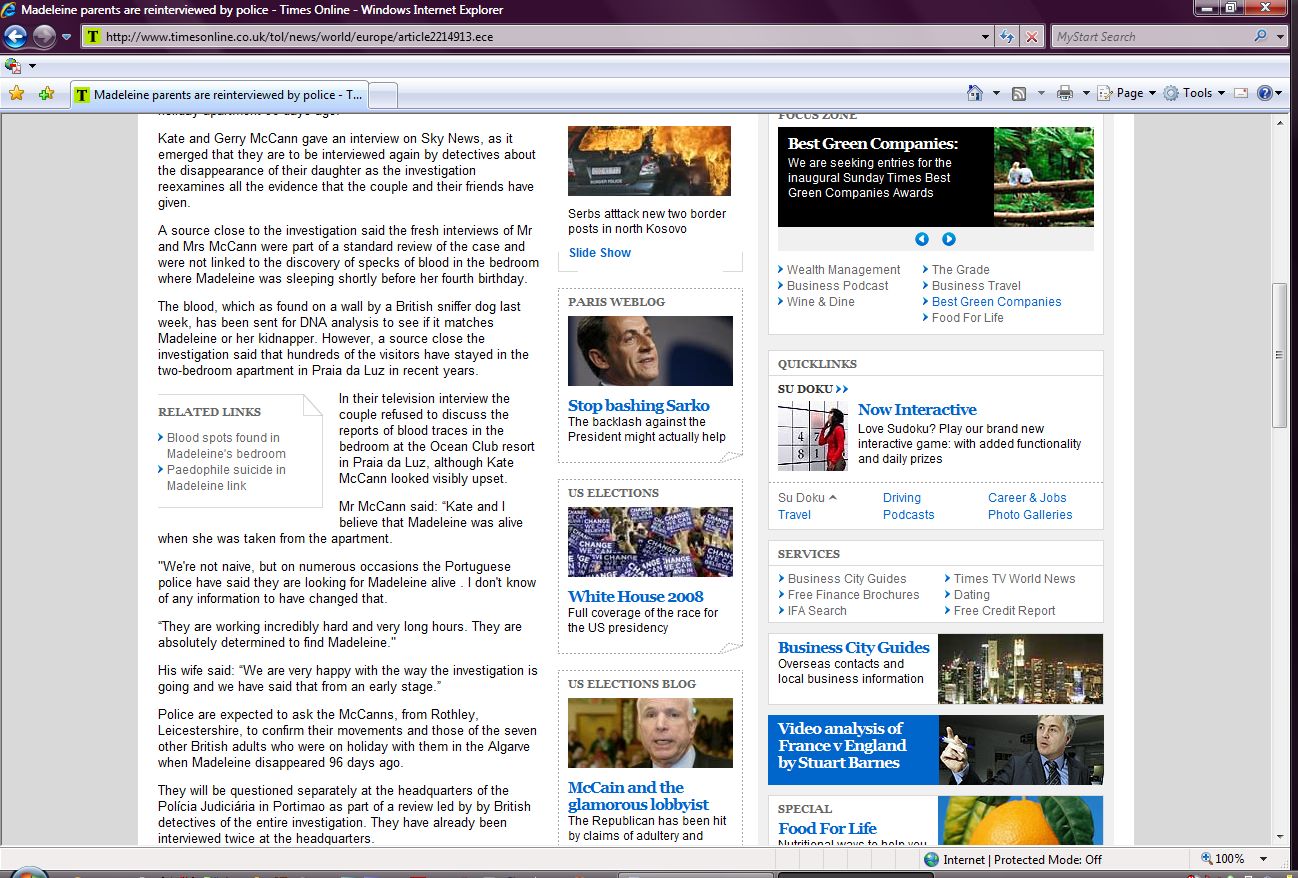Click the Home icon in command bar
This screenshot has height=878, width=1298.
(x=975, y=93)
